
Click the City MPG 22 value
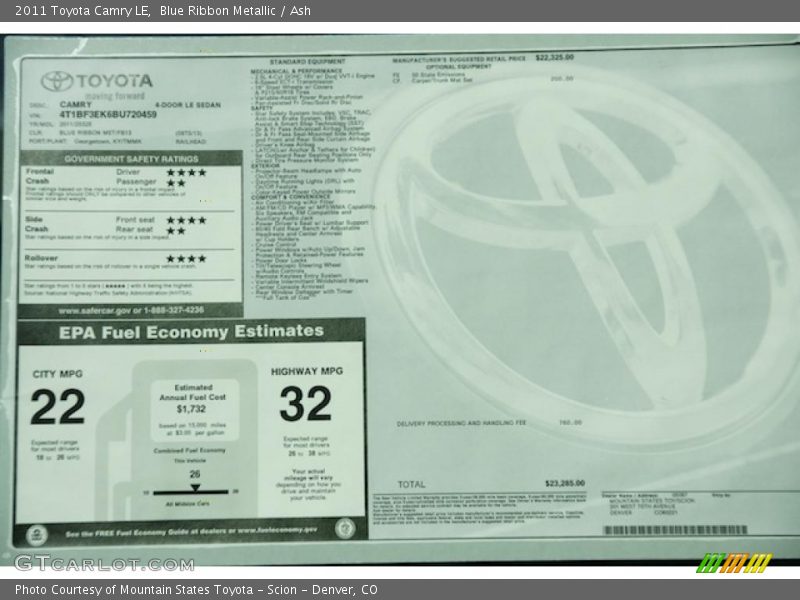[x=57, y=406]
